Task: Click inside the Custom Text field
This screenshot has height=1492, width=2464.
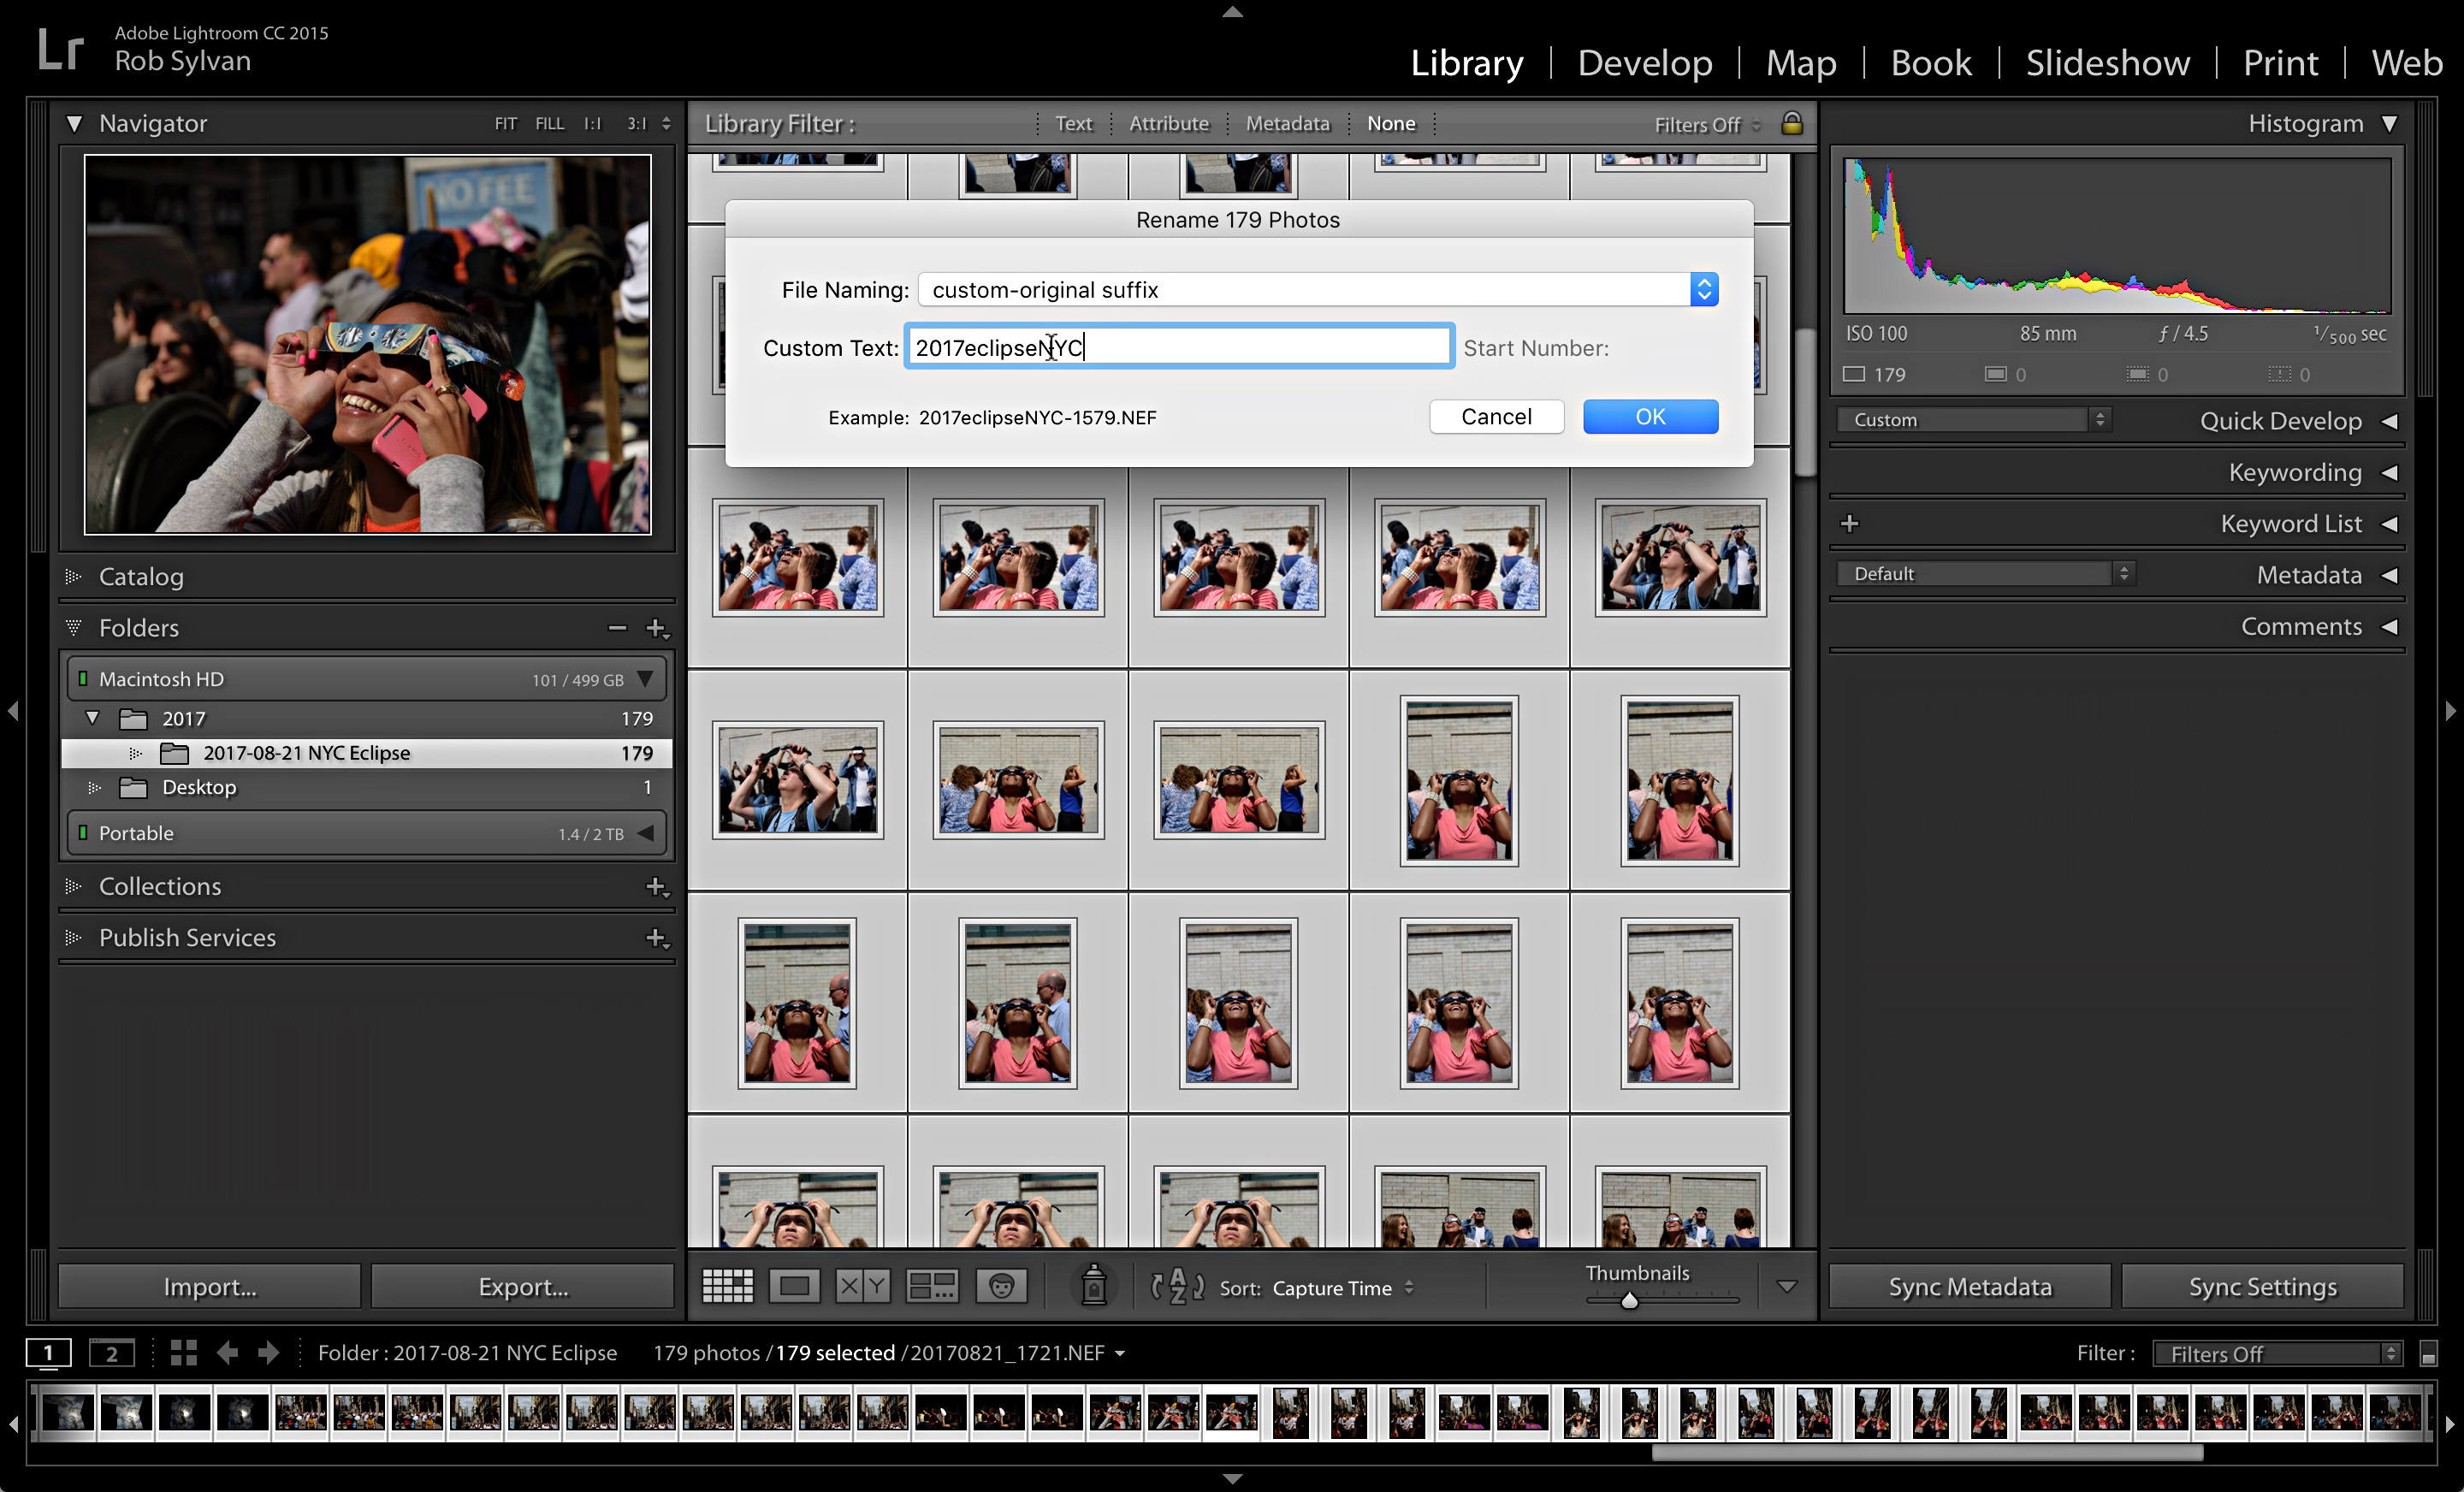Action: pyautogui.click(x=1178, y=347)
